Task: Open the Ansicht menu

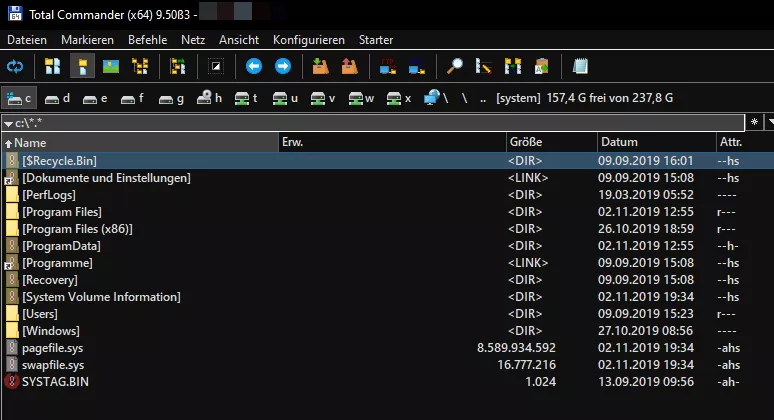Action: coord(239,40)
